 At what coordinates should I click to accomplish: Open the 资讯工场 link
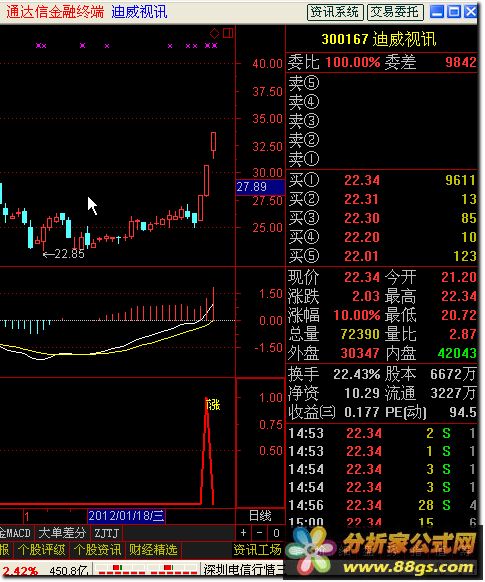click(x=257, y=550)
